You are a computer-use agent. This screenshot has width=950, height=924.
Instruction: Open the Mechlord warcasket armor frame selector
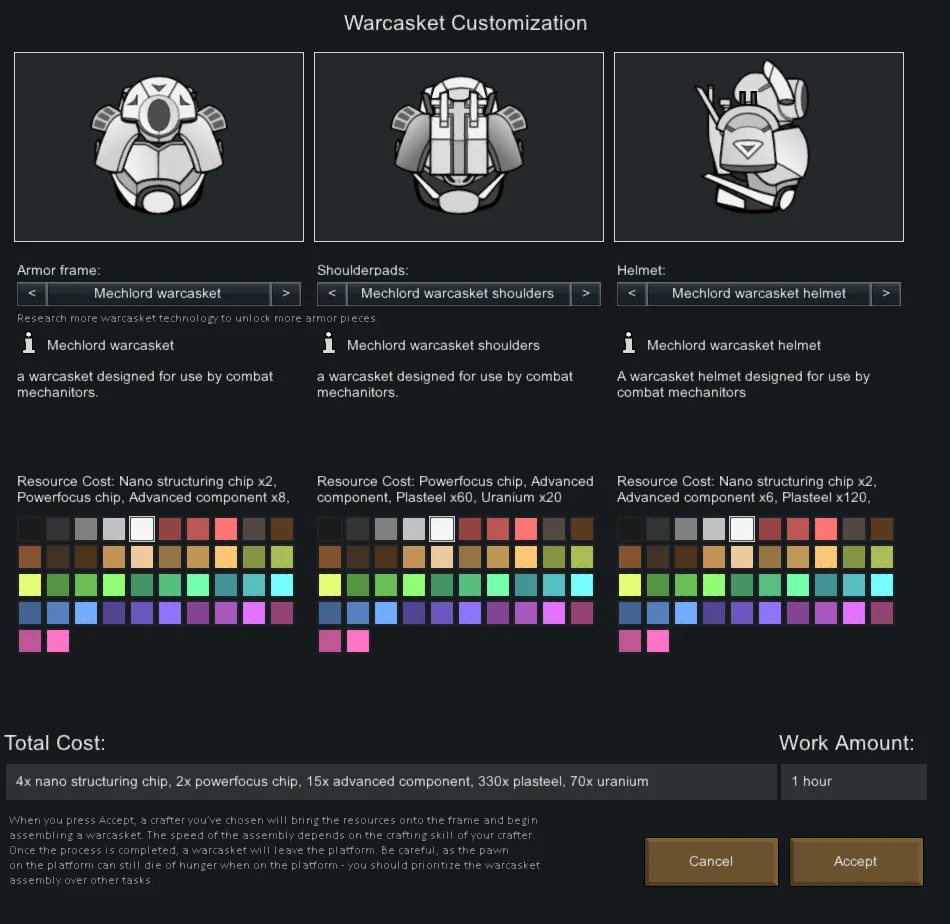(158, 294)
